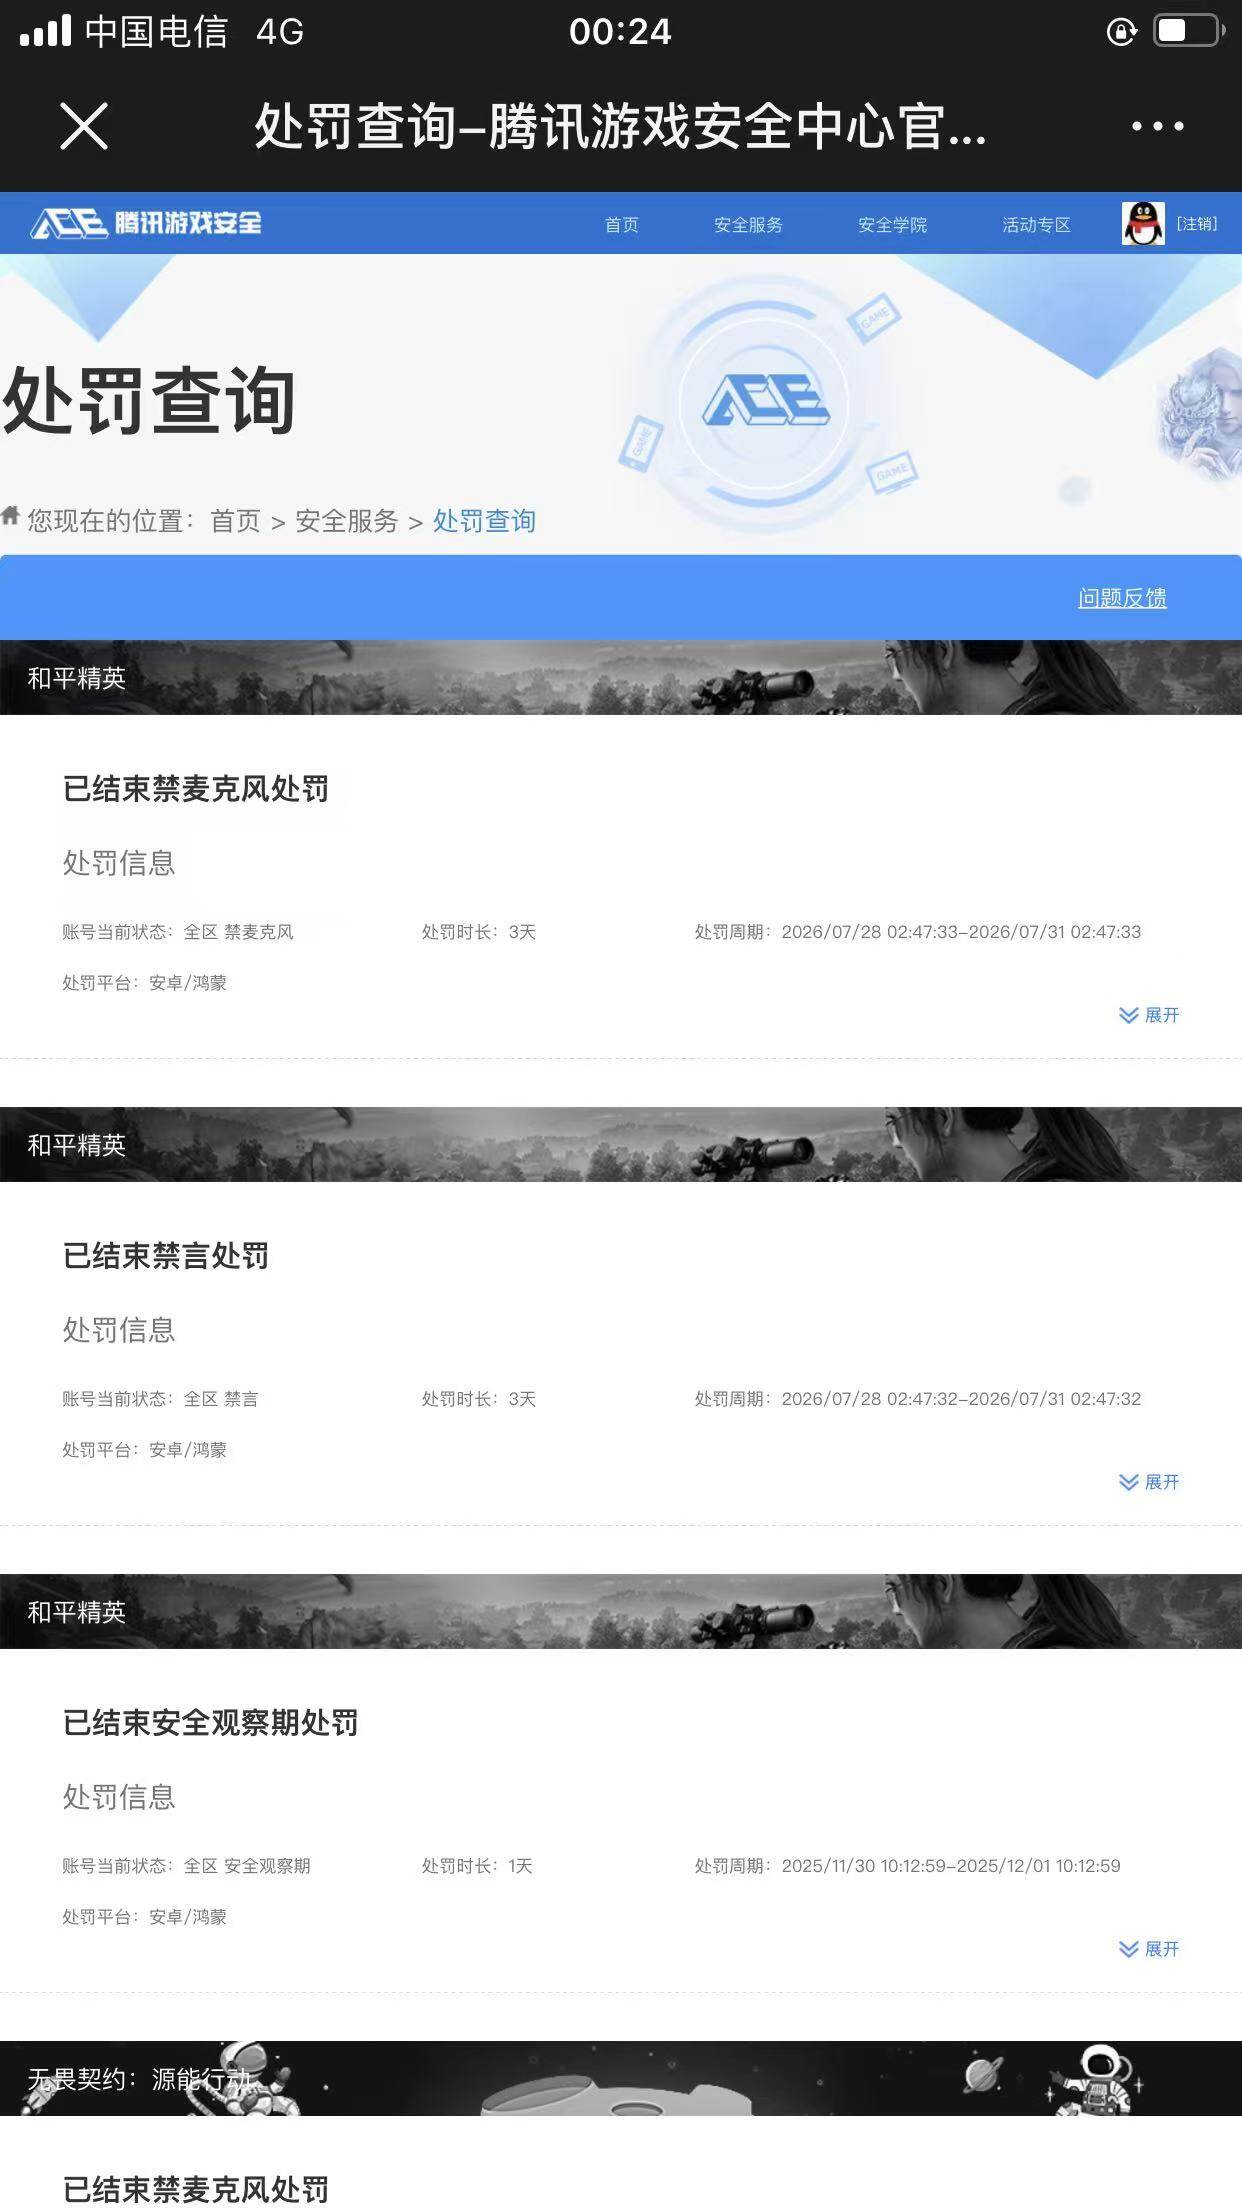Open the three-dot more options menu

[x=1158, y=126]
